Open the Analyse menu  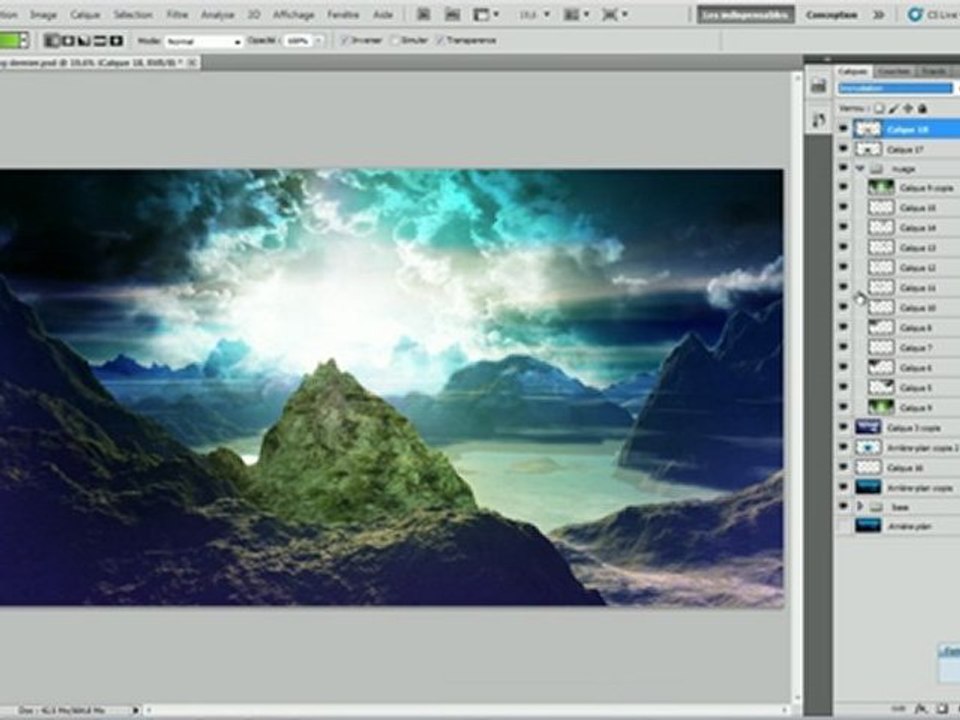(x=217, y=15)
